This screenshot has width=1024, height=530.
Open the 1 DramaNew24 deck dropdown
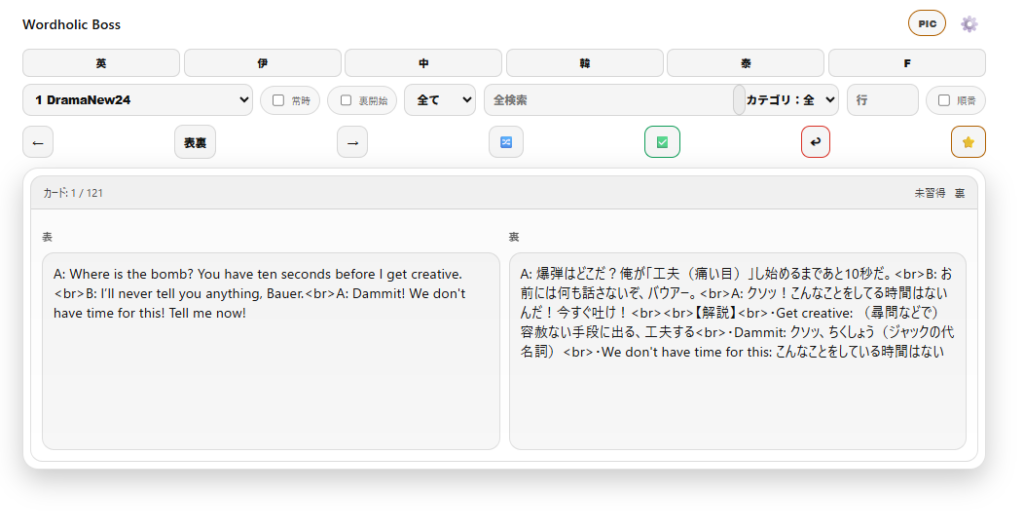click(138, 100)
